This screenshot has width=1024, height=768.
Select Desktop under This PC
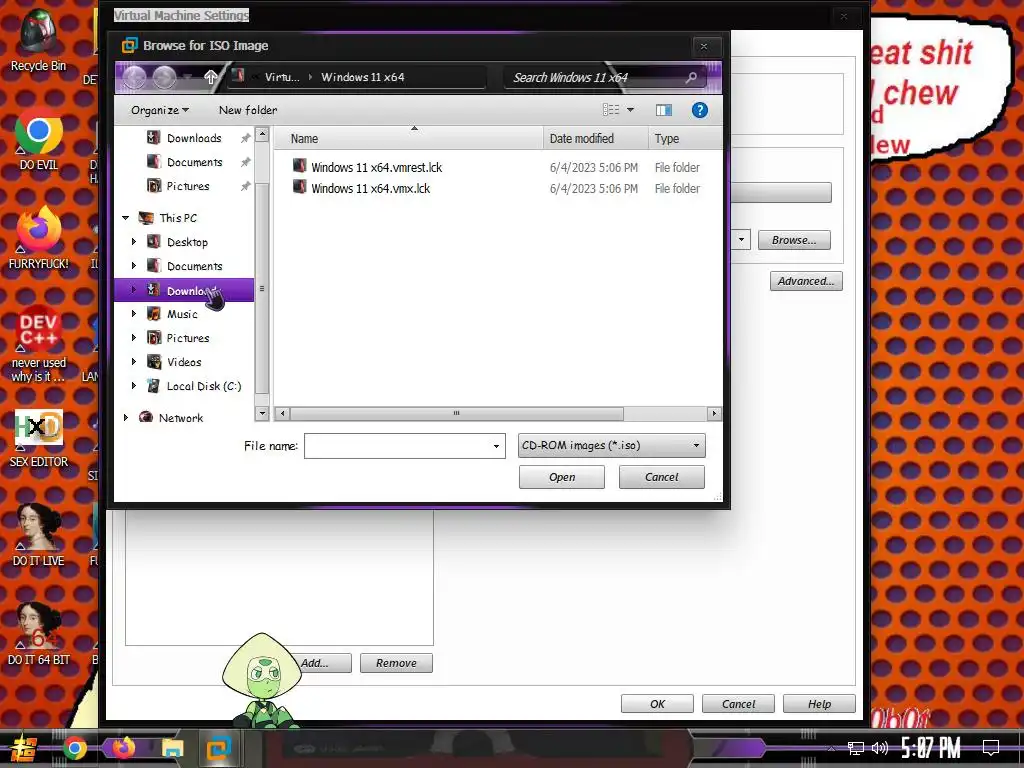pyautogui.click(x=187, y=242)
